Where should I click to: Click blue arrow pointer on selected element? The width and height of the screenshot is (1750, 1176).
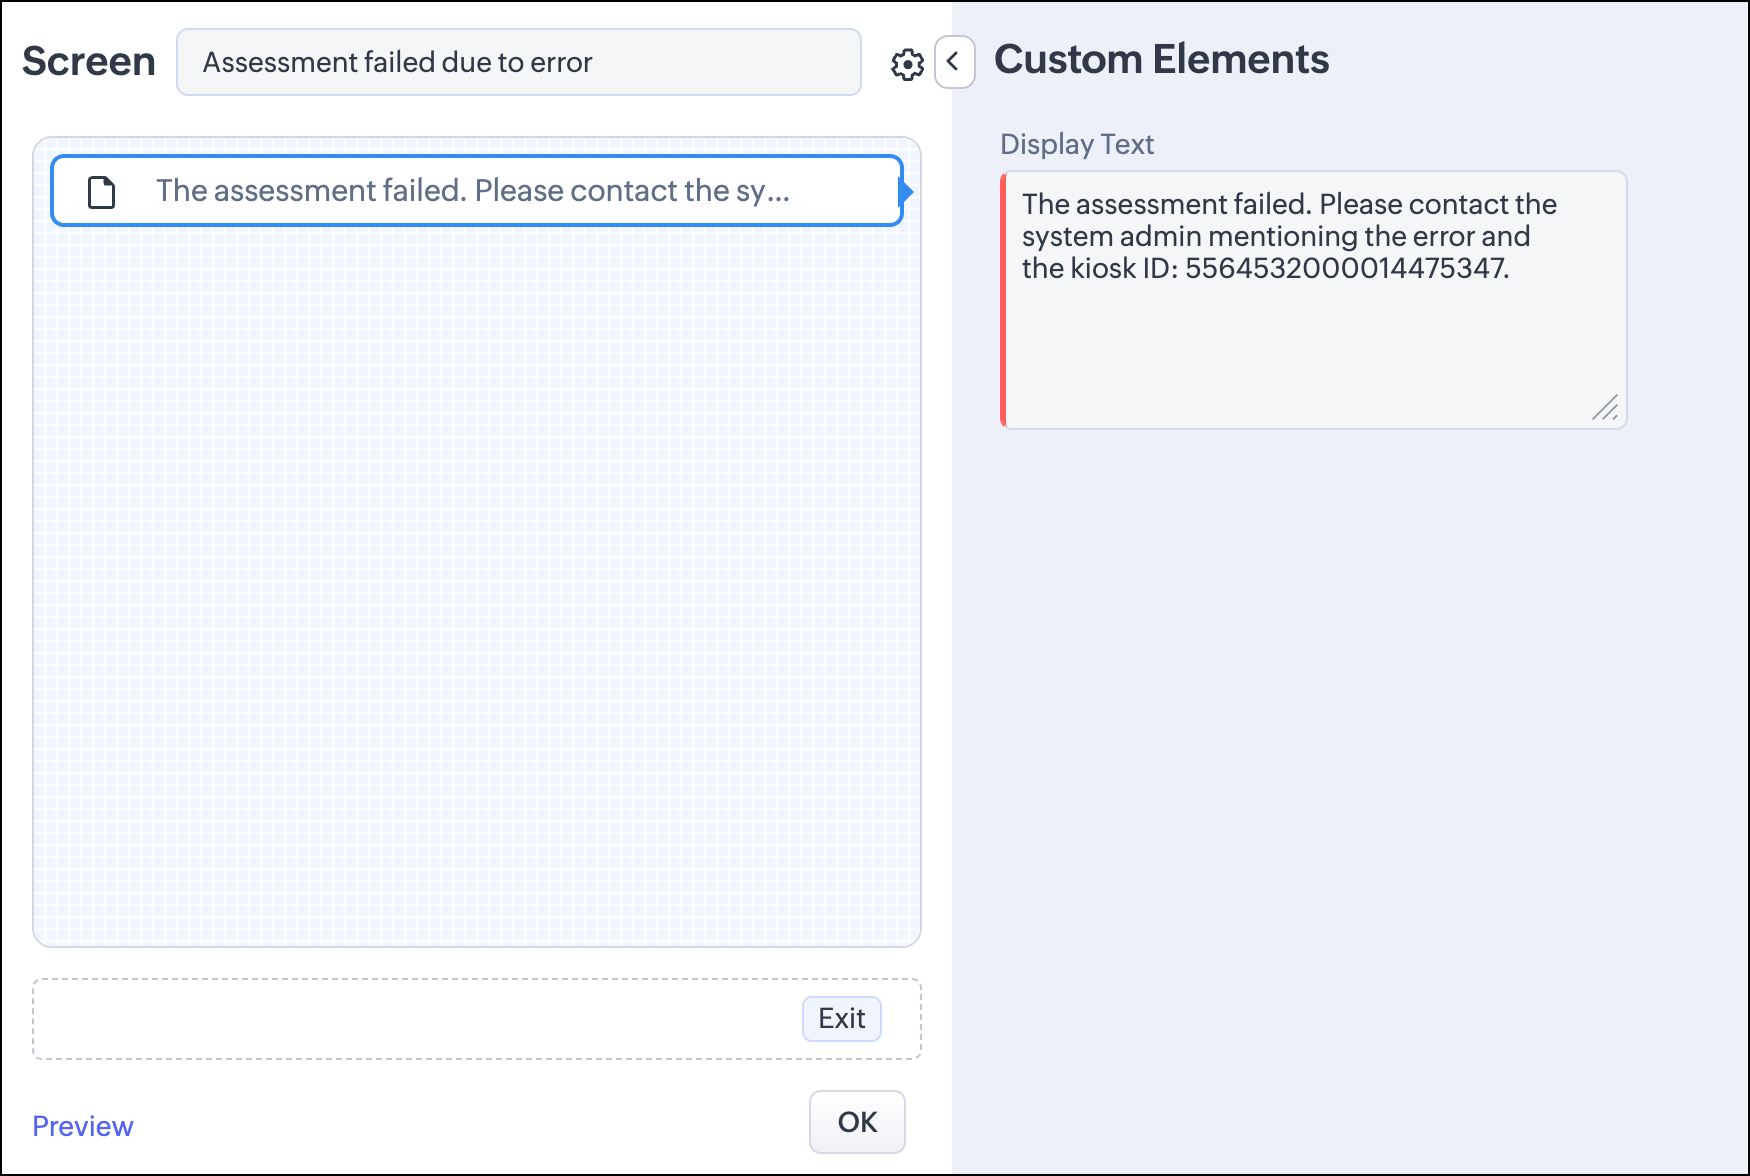(907, 191)
